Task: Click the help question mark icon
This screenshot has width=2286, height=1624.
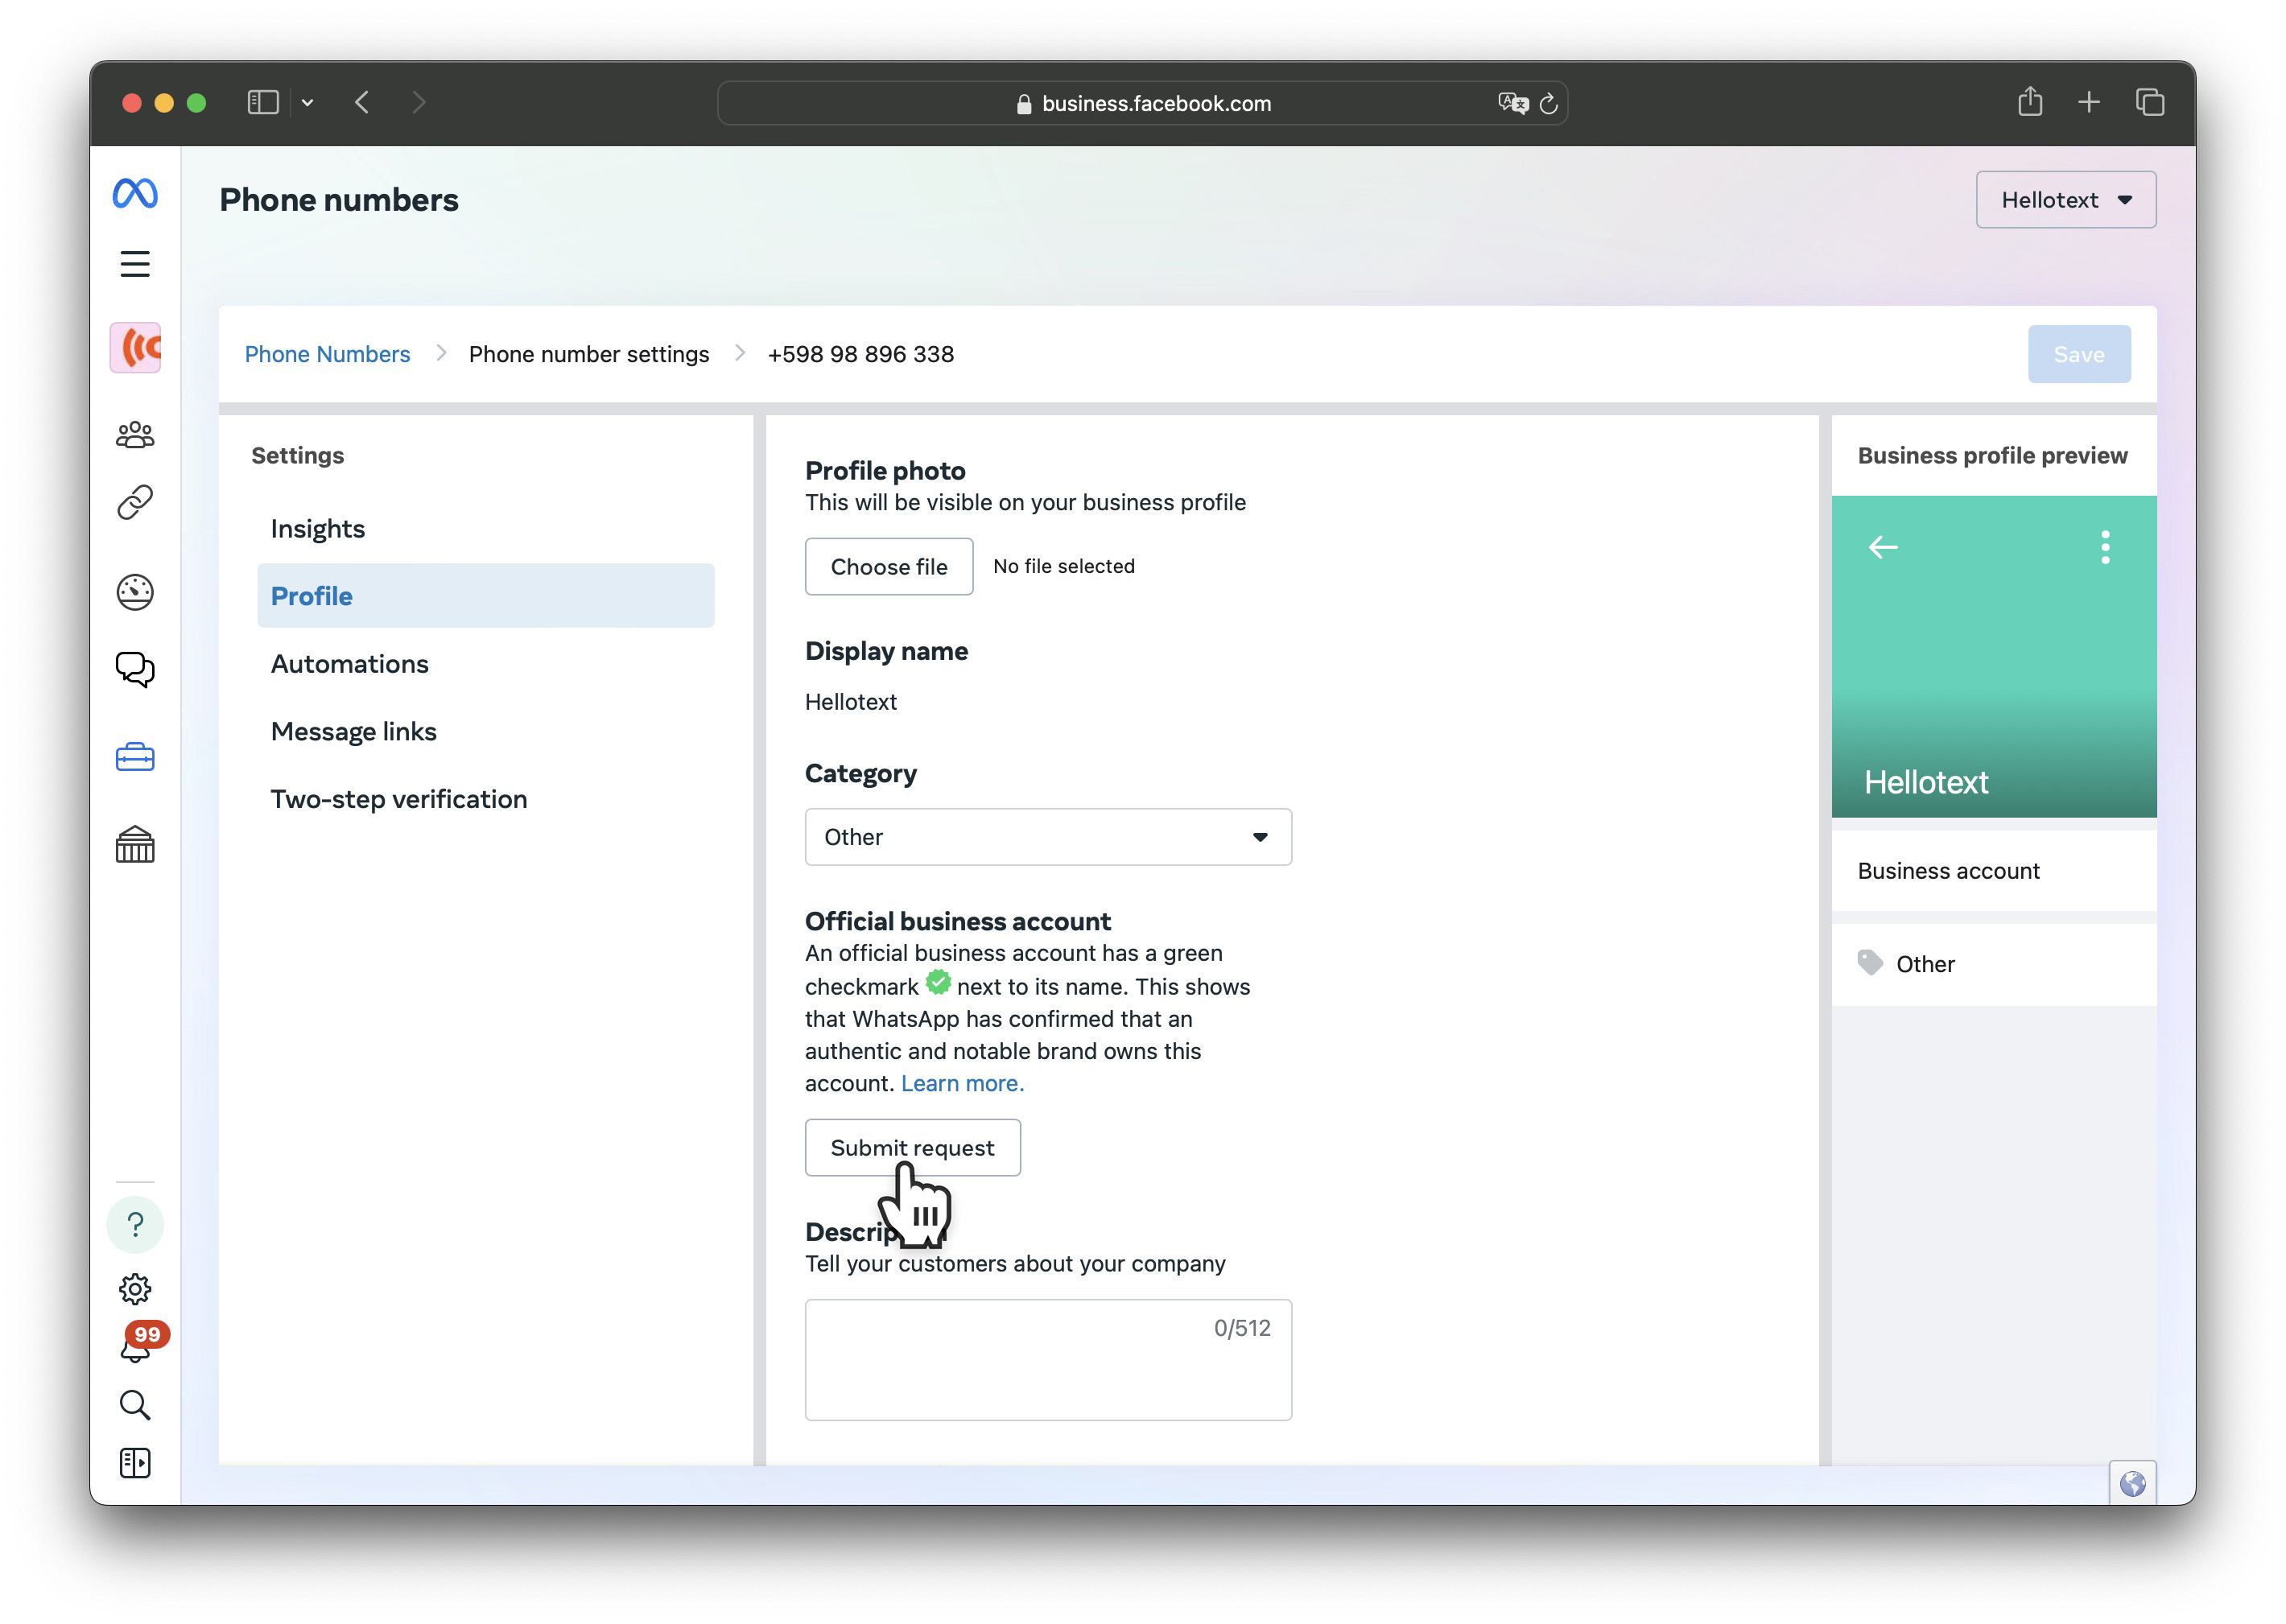Action: tap(135, 1224)
